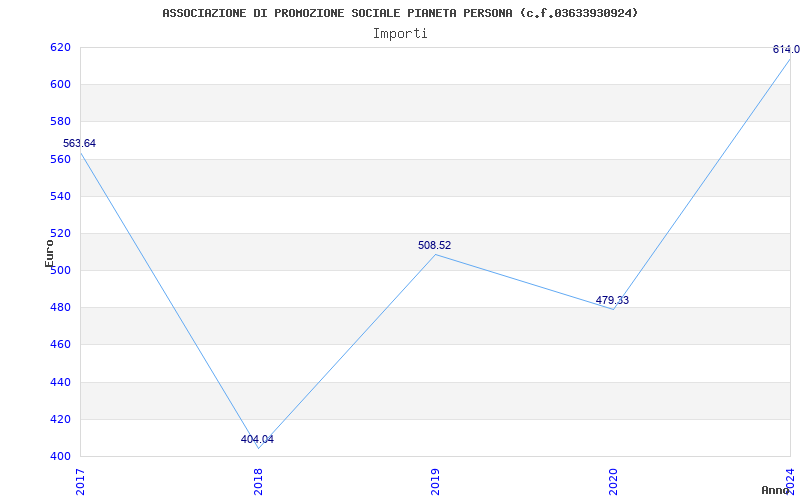Image resolution: width=800 pixels, height=500 pixels.
Task: Click the 600 y-axis value
Action: coord(59,85)
